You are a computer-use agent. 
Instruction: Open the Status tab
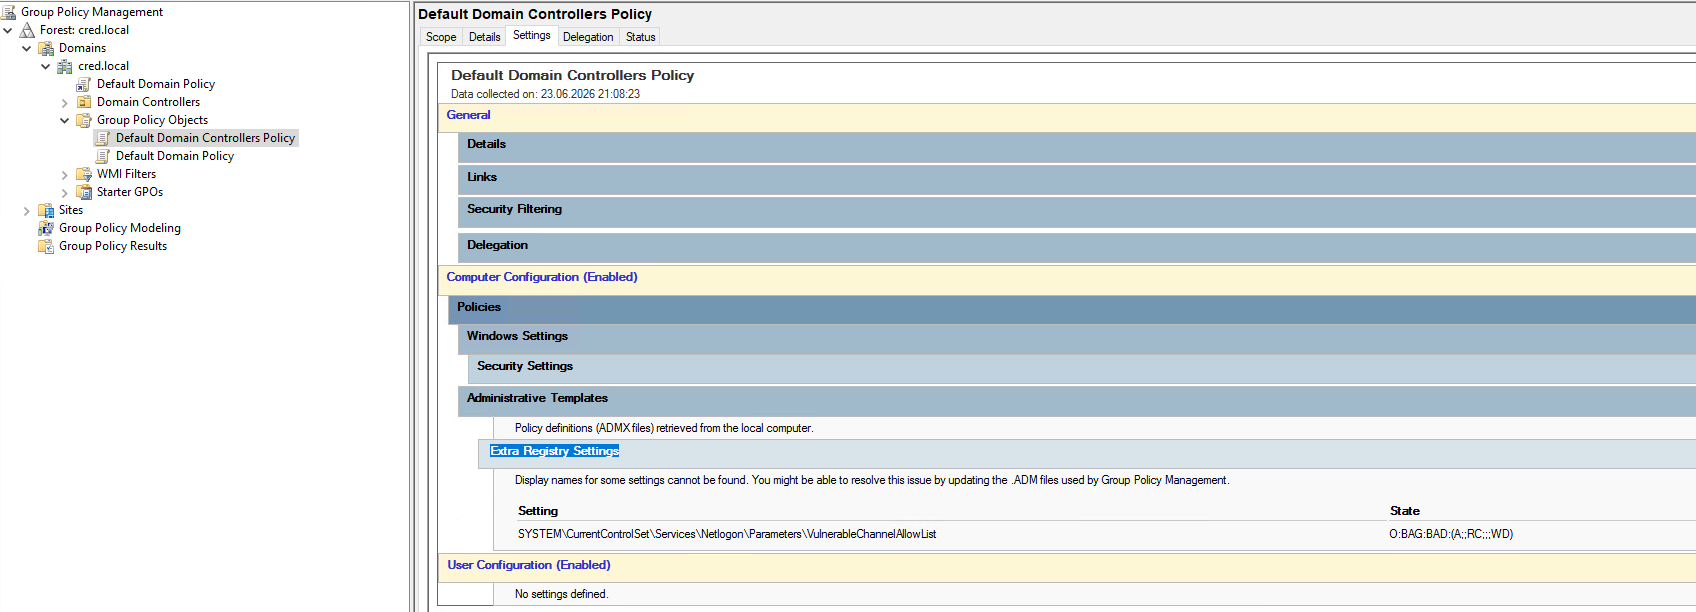coord(641,37)
